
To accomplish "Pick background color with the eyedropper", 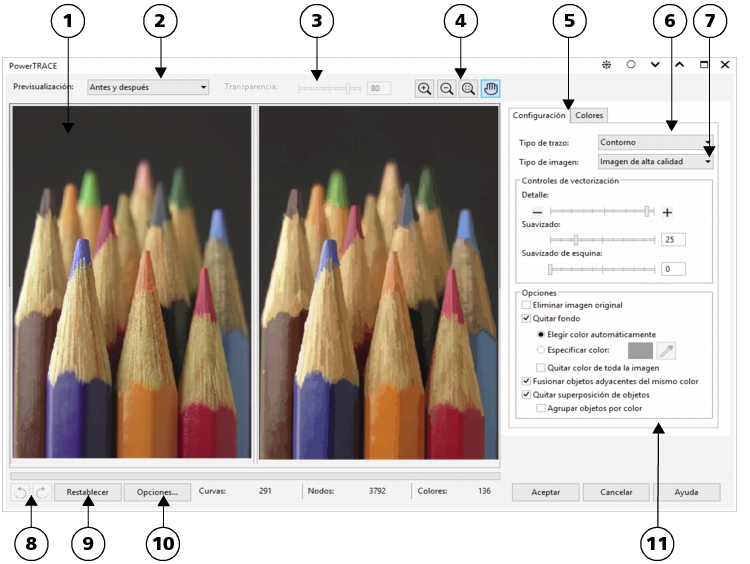I will (x=666, y=351).
